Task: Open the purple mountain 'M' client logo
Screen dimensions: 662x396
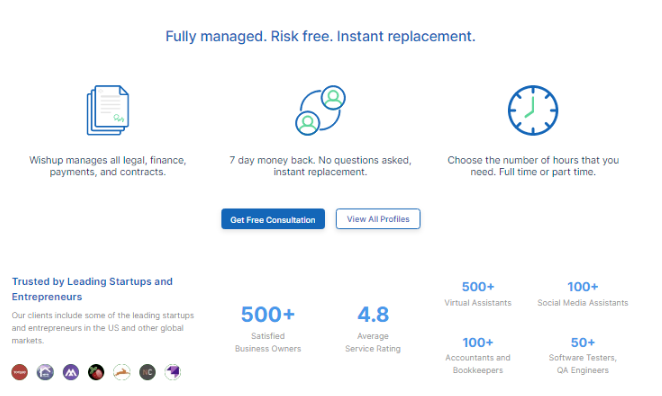Action: click(x=71, y=372)
